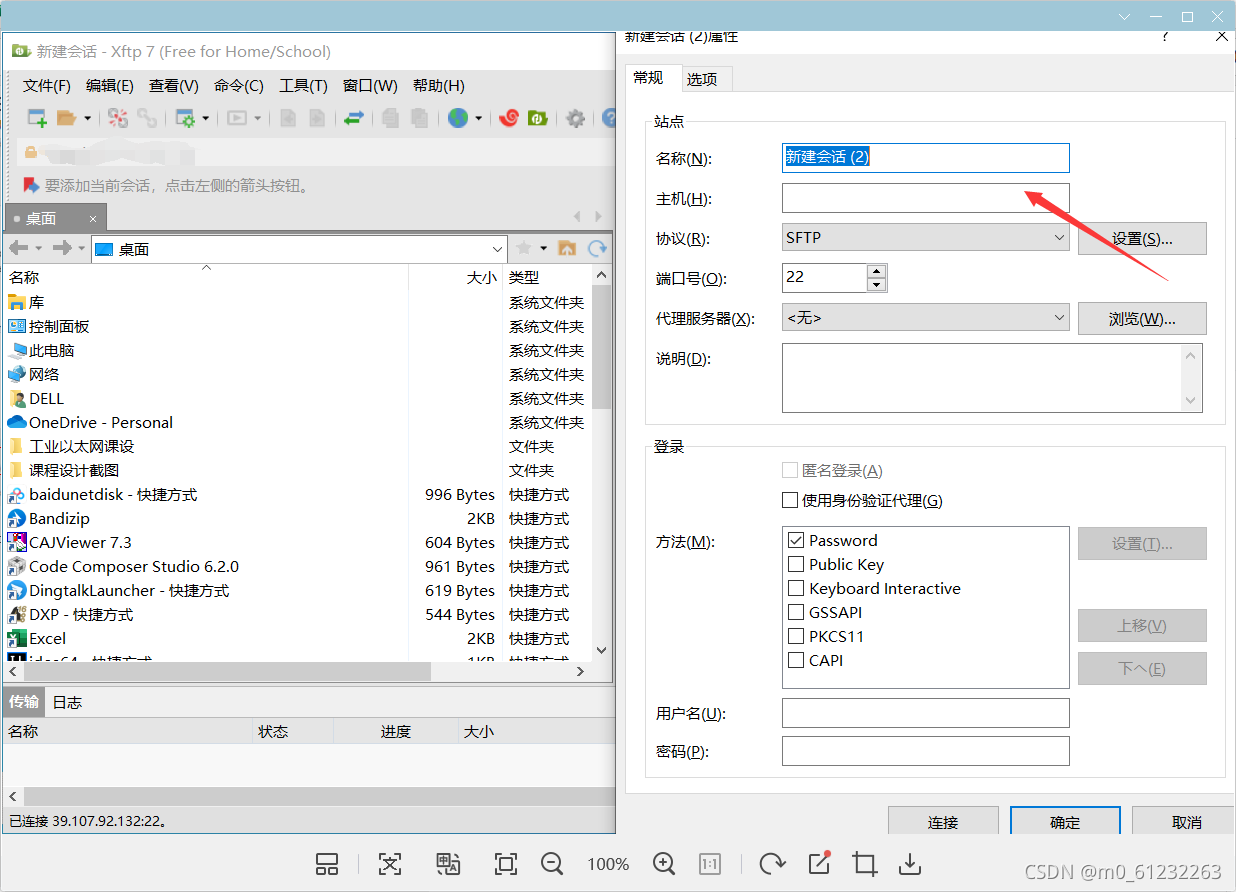This screenshot has height=892, width=1236.
Task: Switch to the 选项 tab in properties dialog
Action: click(707, 79)
